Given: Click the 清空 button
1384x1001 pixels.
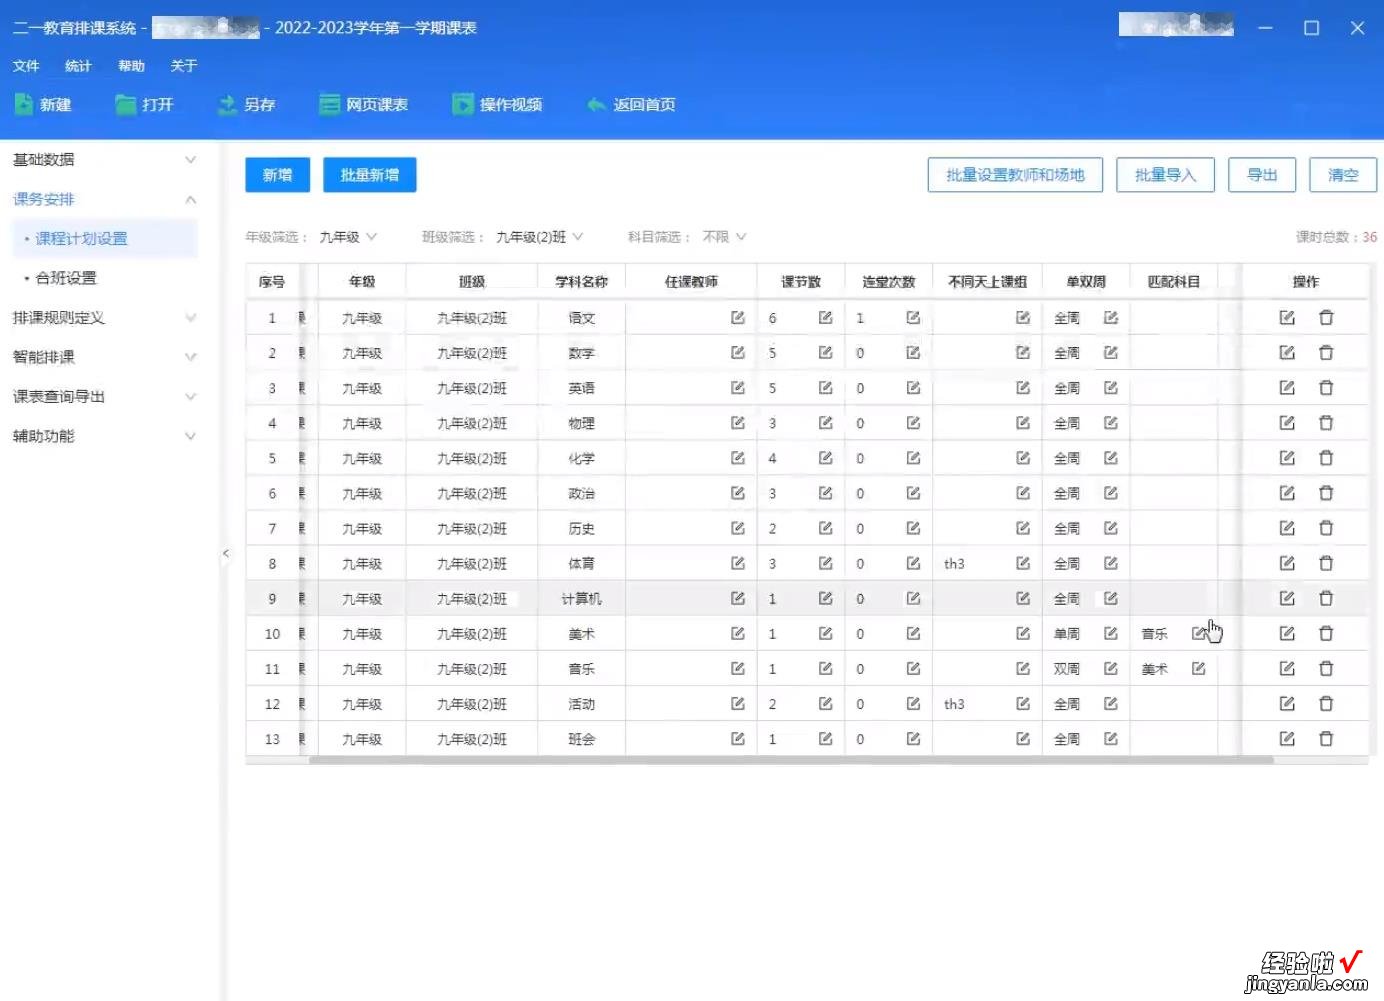Looking at the screenshot, I should coord(1343,175).
